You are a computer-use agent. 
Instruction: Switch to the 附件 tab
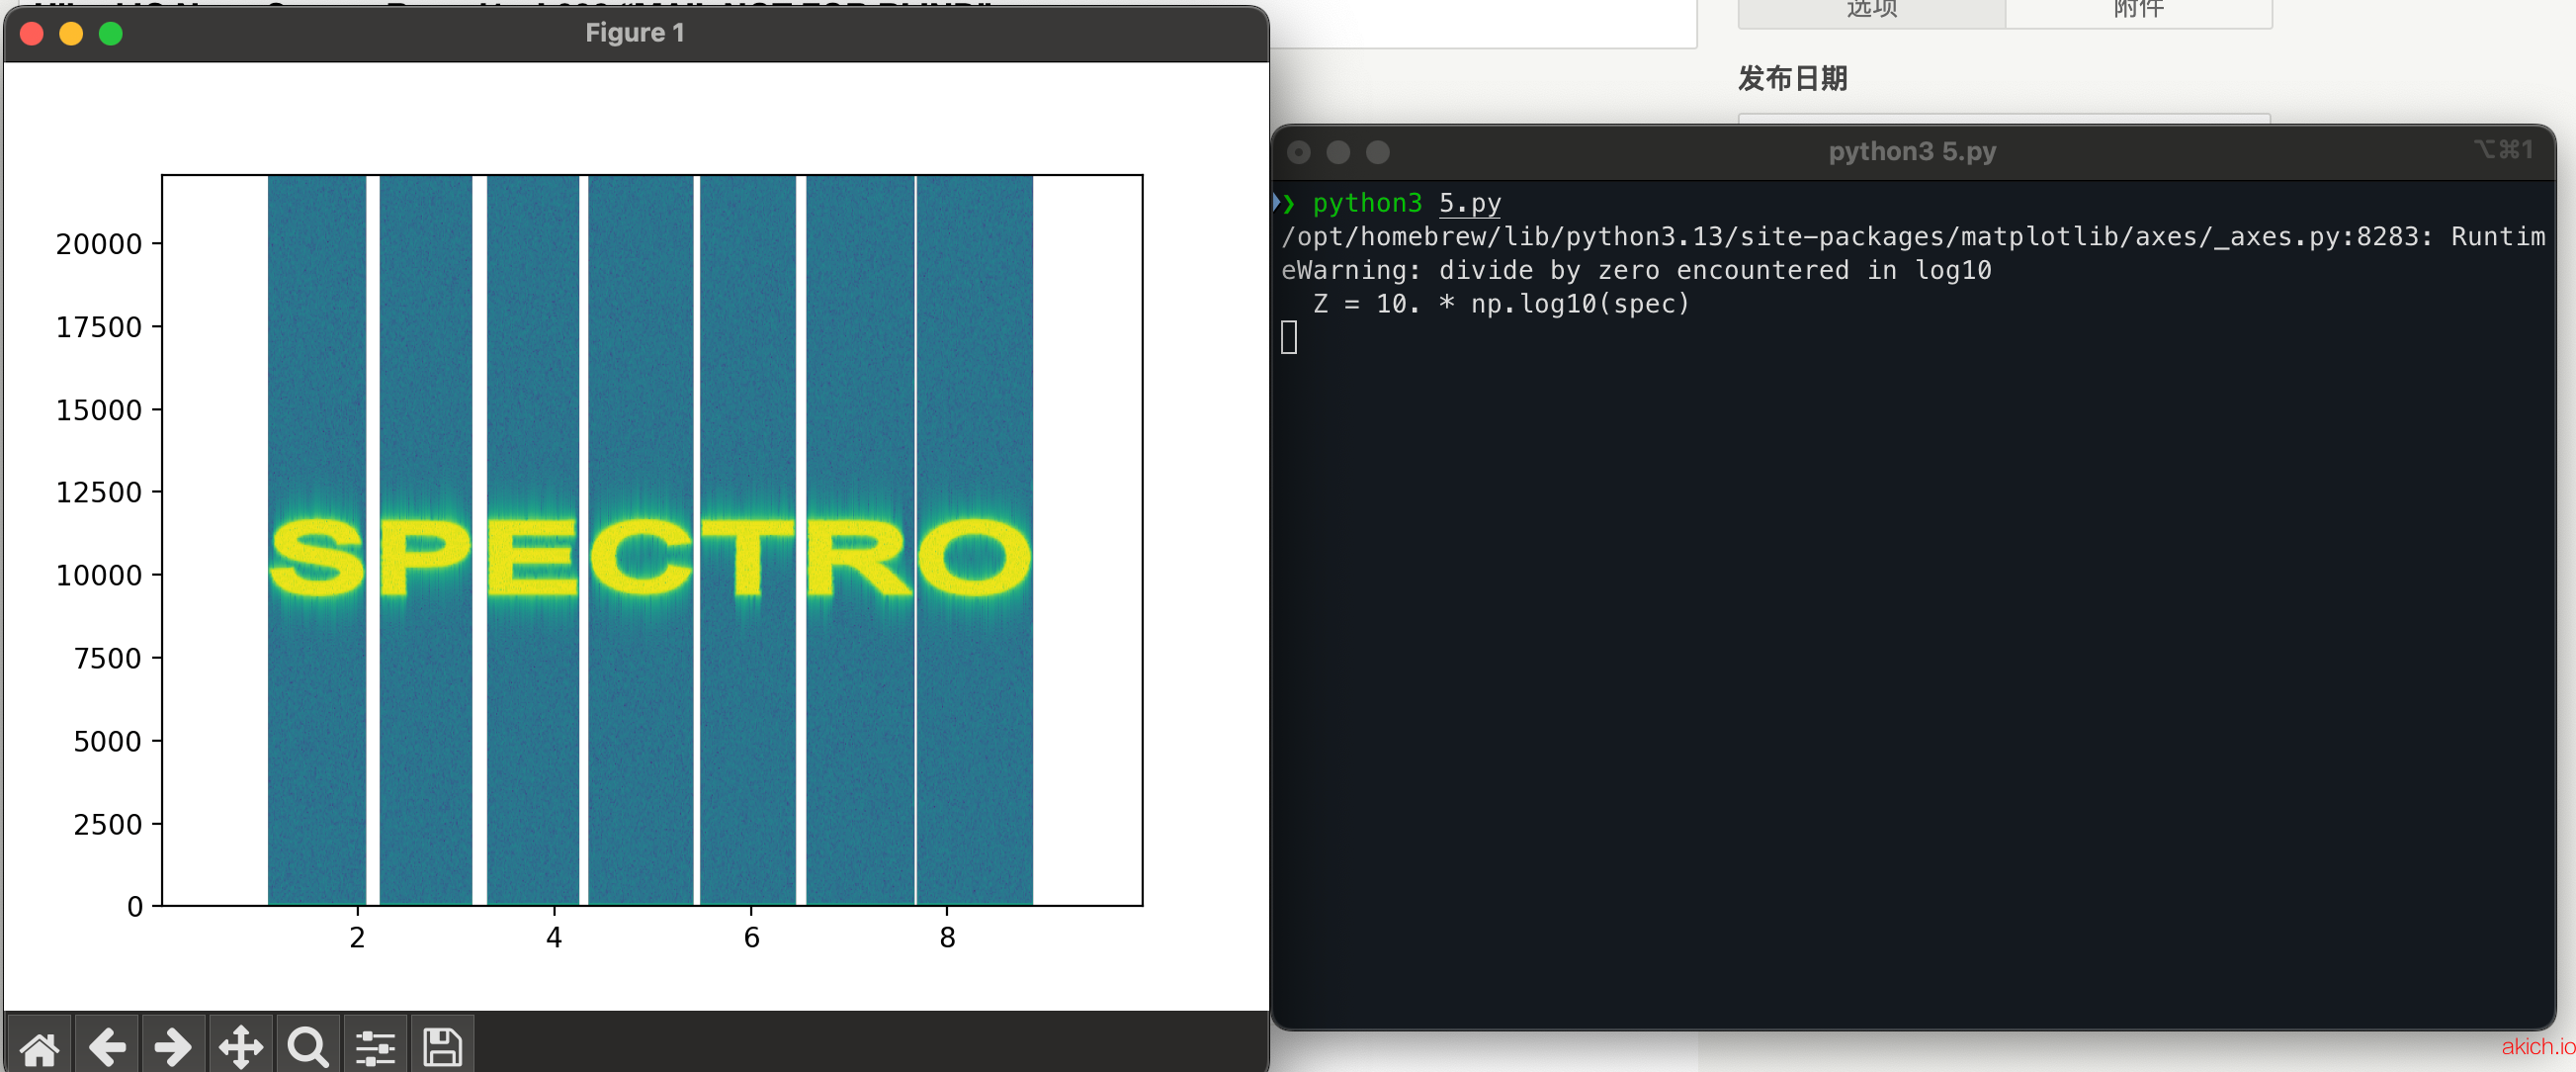click(2138, 10)
